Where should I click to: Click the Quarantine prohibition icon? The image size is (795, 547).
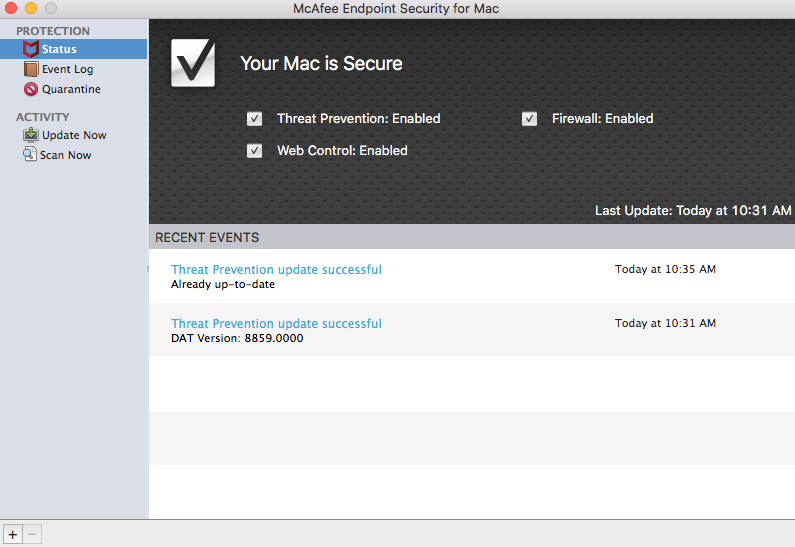31,89
